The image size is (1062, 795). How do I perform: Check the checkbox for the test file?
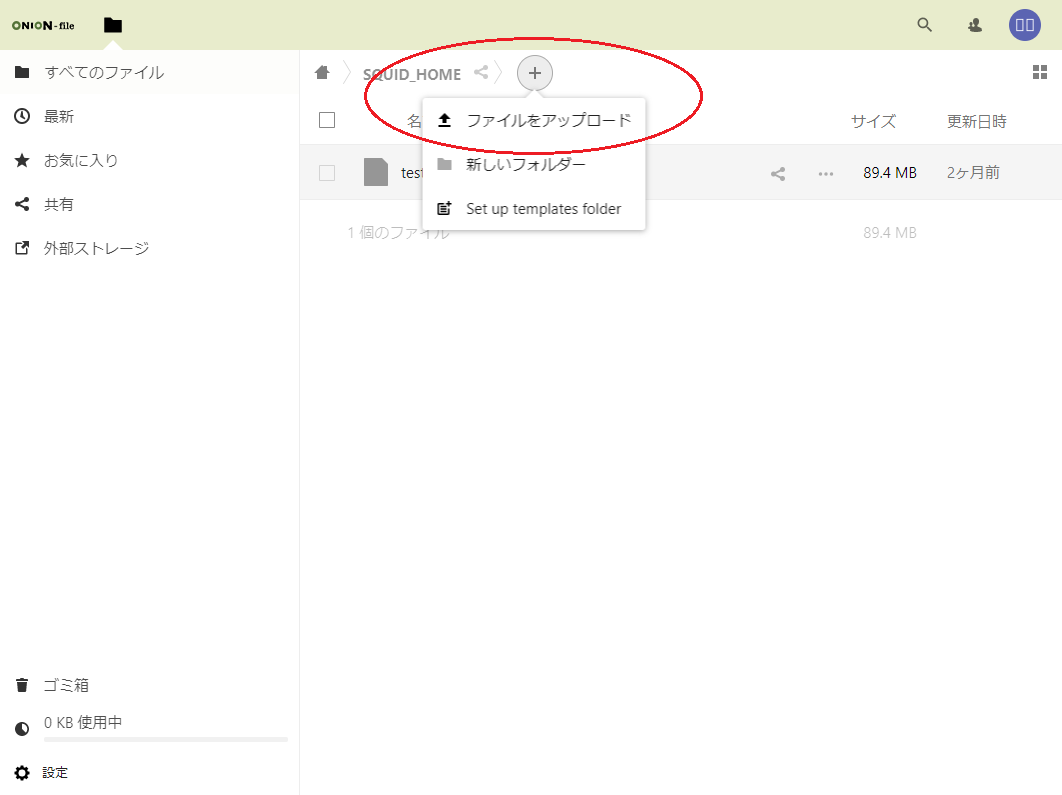tap(327, 173)
